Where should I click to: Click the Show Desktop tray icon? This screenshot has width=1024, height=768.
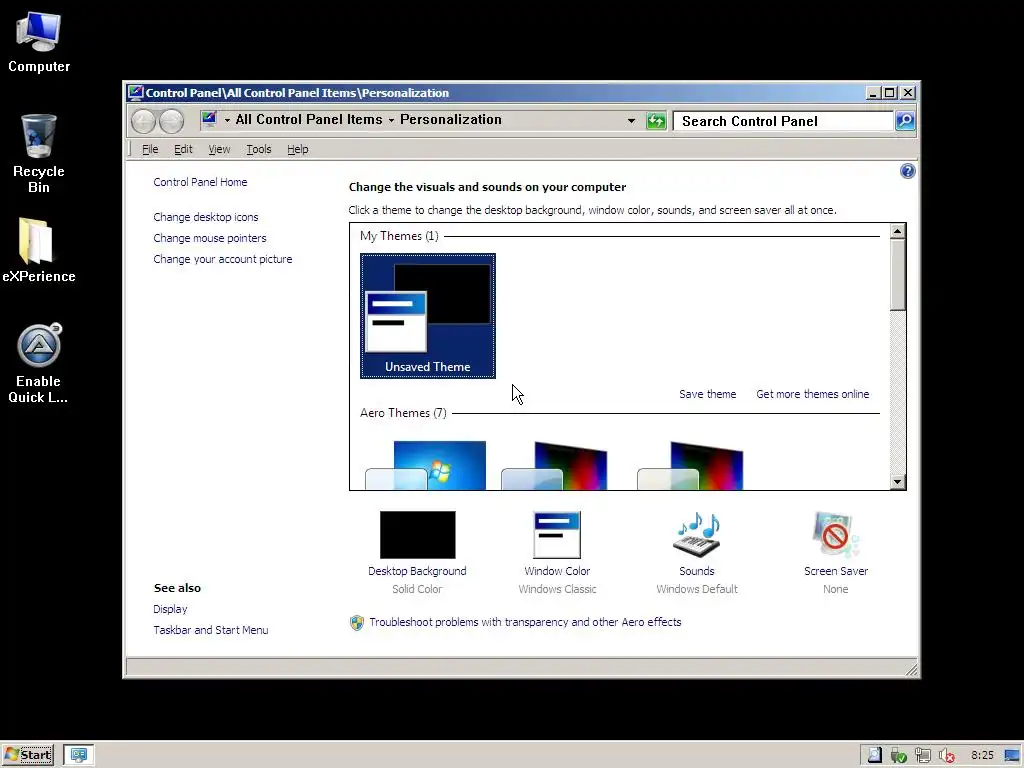tap(1012, 756)
